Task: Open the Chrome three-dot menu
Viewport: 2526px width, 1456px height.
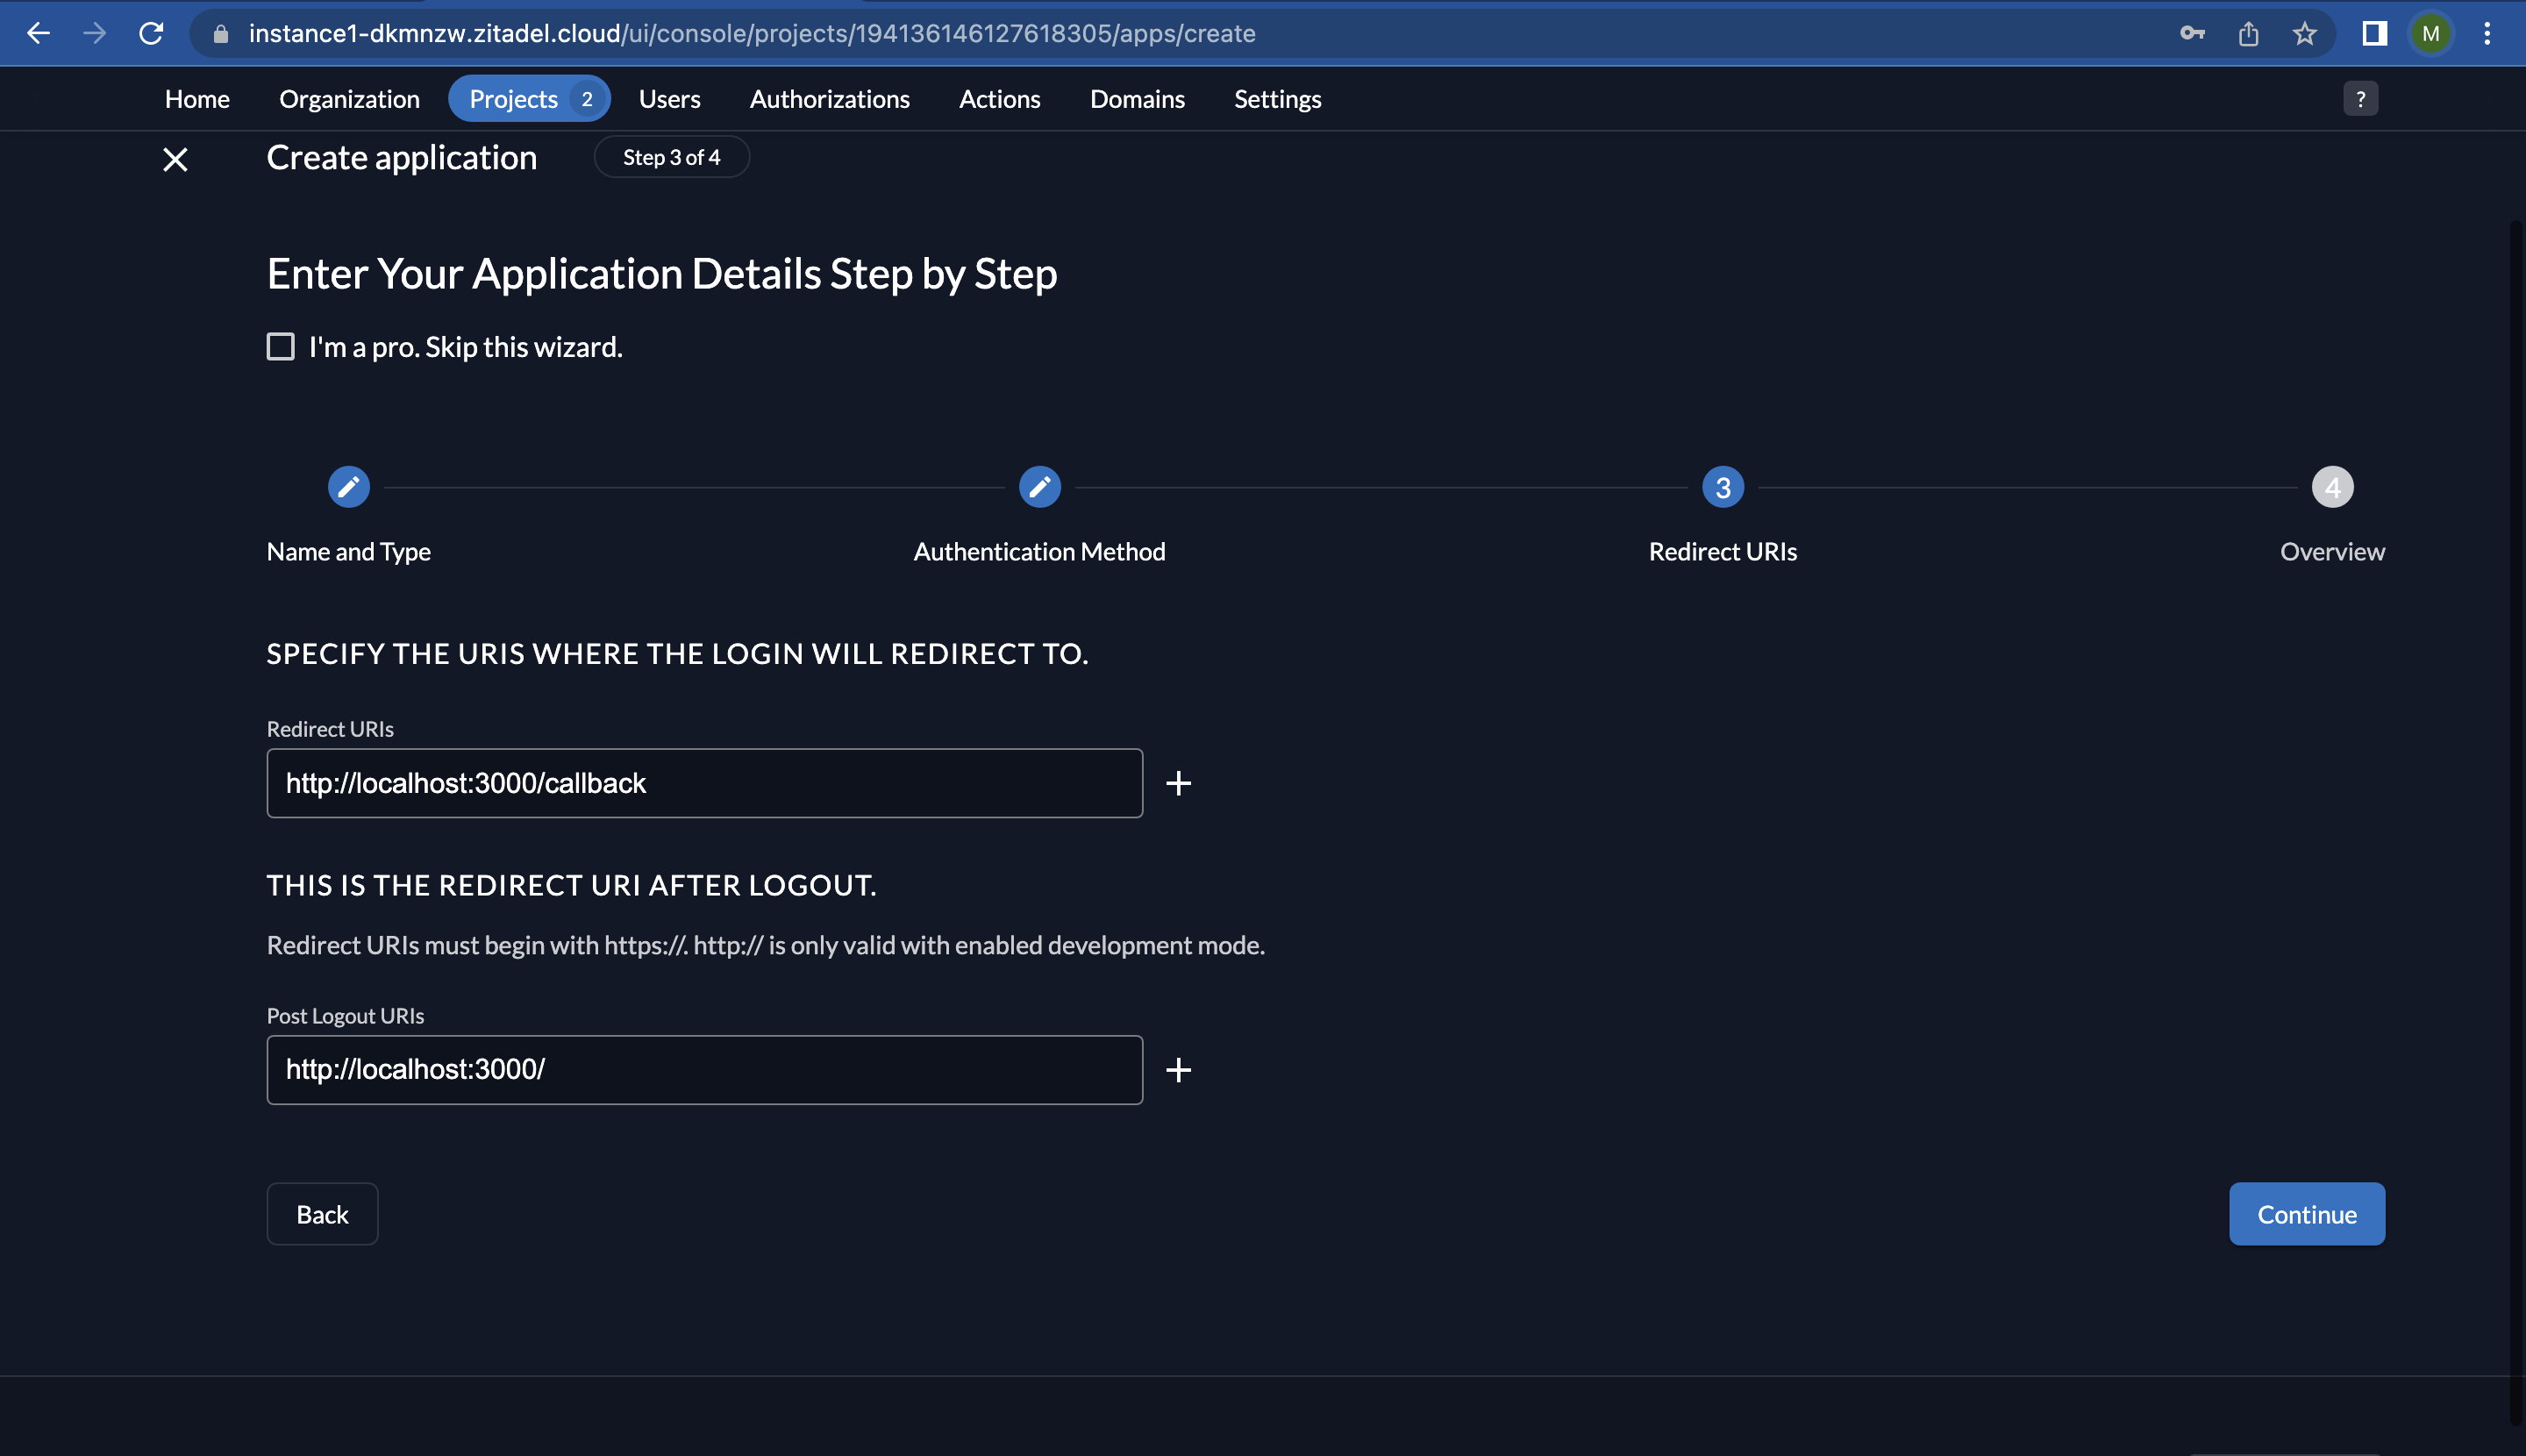Action: click(2487, 34)
